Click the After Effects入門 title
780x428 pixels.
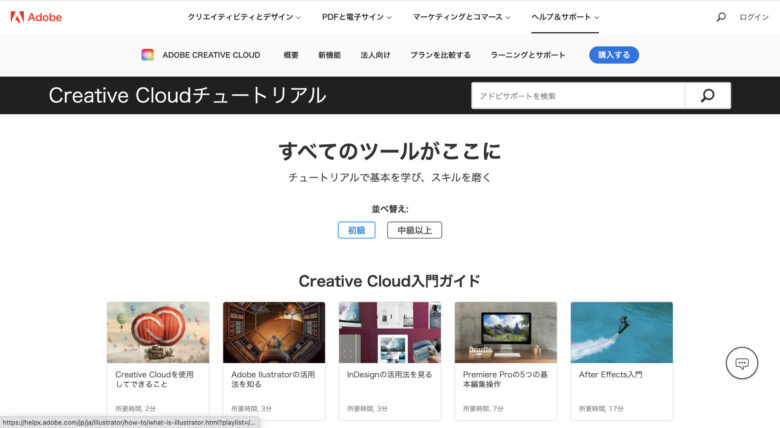click(x=610, y=374)
